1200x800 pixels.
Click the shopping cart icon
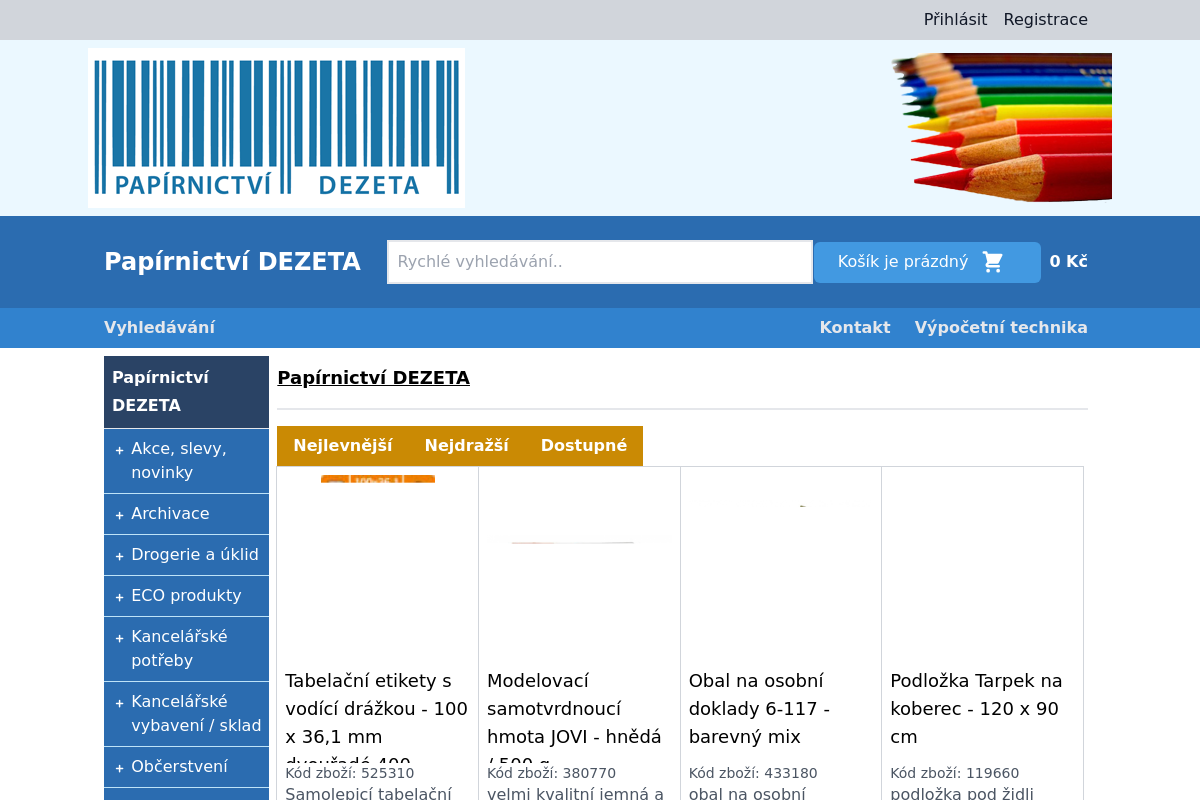(993, 262)
